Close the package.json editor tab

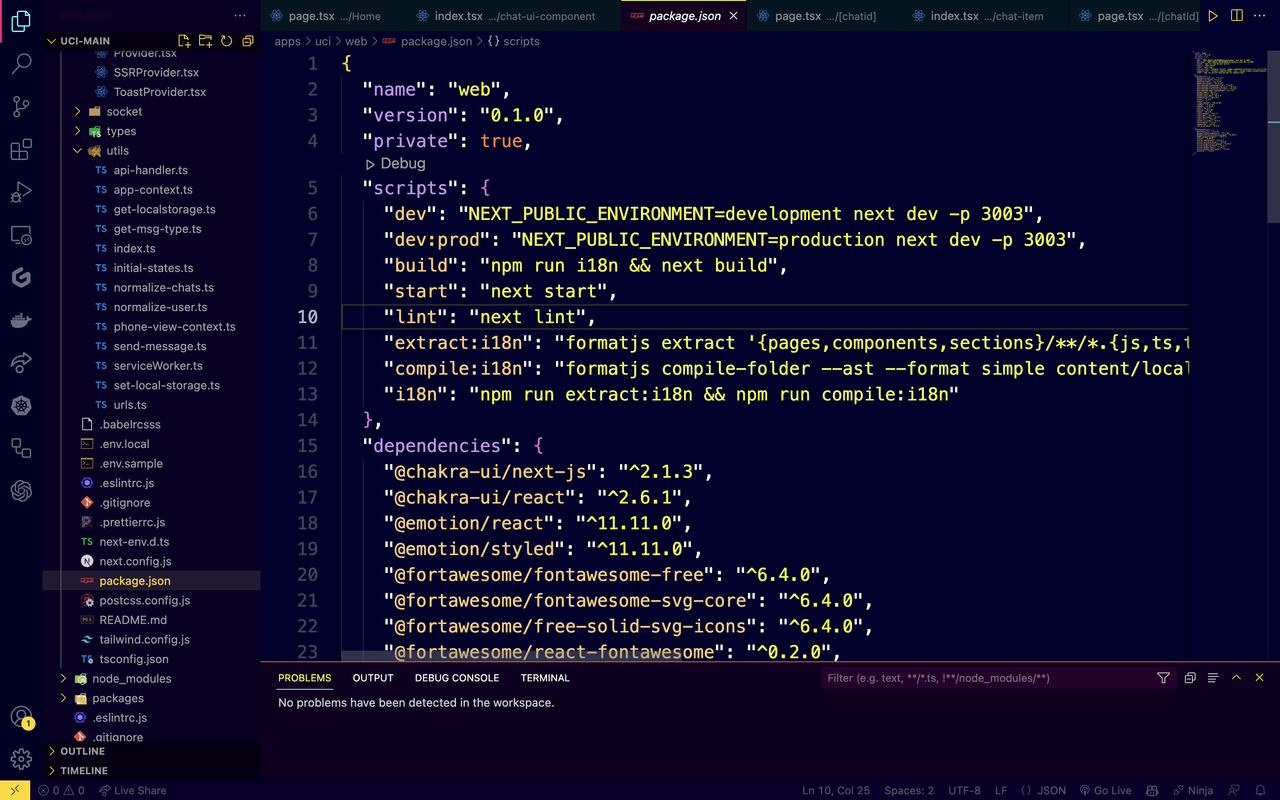[x=733, y=16]
